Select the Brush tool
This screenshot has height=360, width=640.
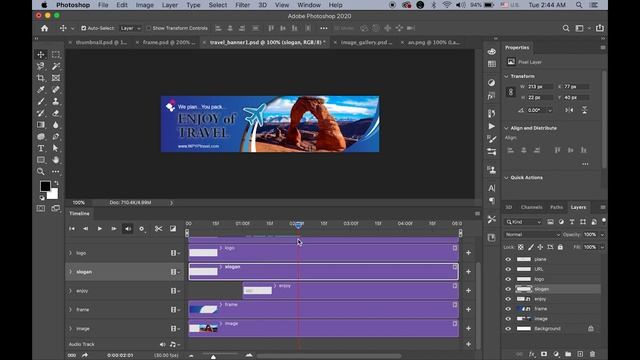click(x=41, y=101)
